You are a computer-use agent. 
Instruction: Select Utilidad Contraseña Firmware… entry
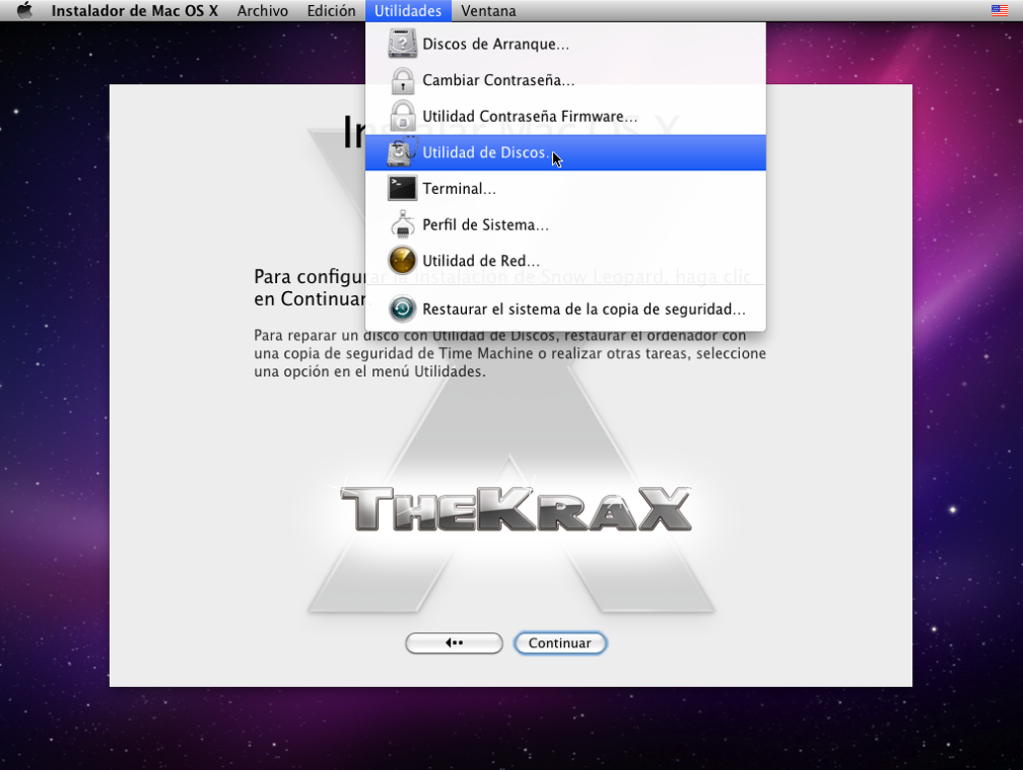[x=565, y=116]
